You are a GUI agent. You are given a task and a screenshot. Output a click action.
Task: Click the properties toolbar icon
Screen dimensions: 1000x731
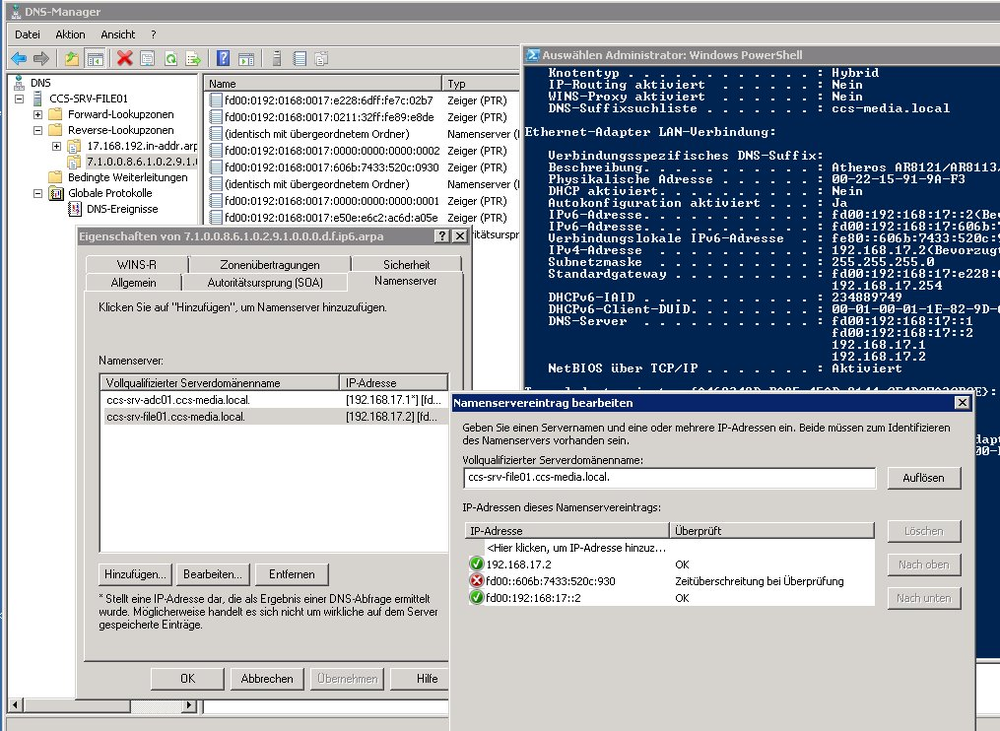(x=147, y=59)
